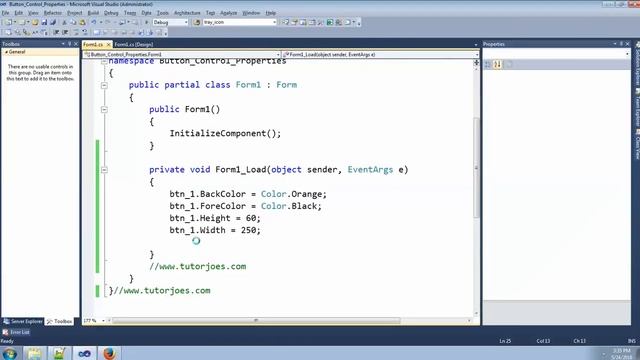The height and width of the screenshot is (360, 640).
Task: Click the Cut toolbar icon
Action: (x=64, y=22)
